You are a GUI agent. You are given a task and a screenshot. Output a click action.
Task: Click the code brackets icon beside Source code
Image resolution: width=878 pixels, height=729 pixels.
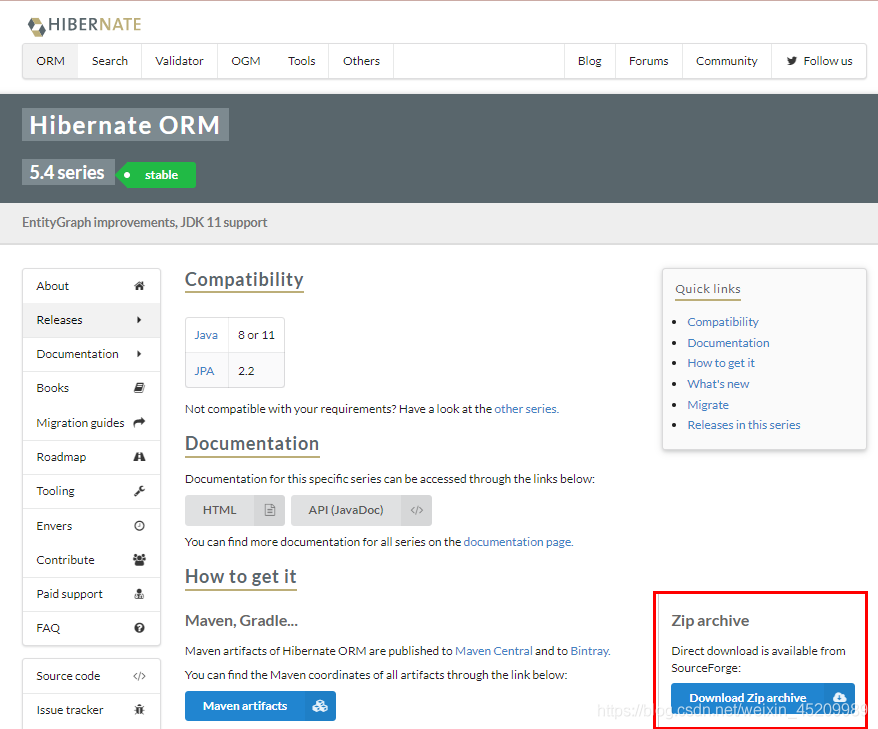coord(139,676)
